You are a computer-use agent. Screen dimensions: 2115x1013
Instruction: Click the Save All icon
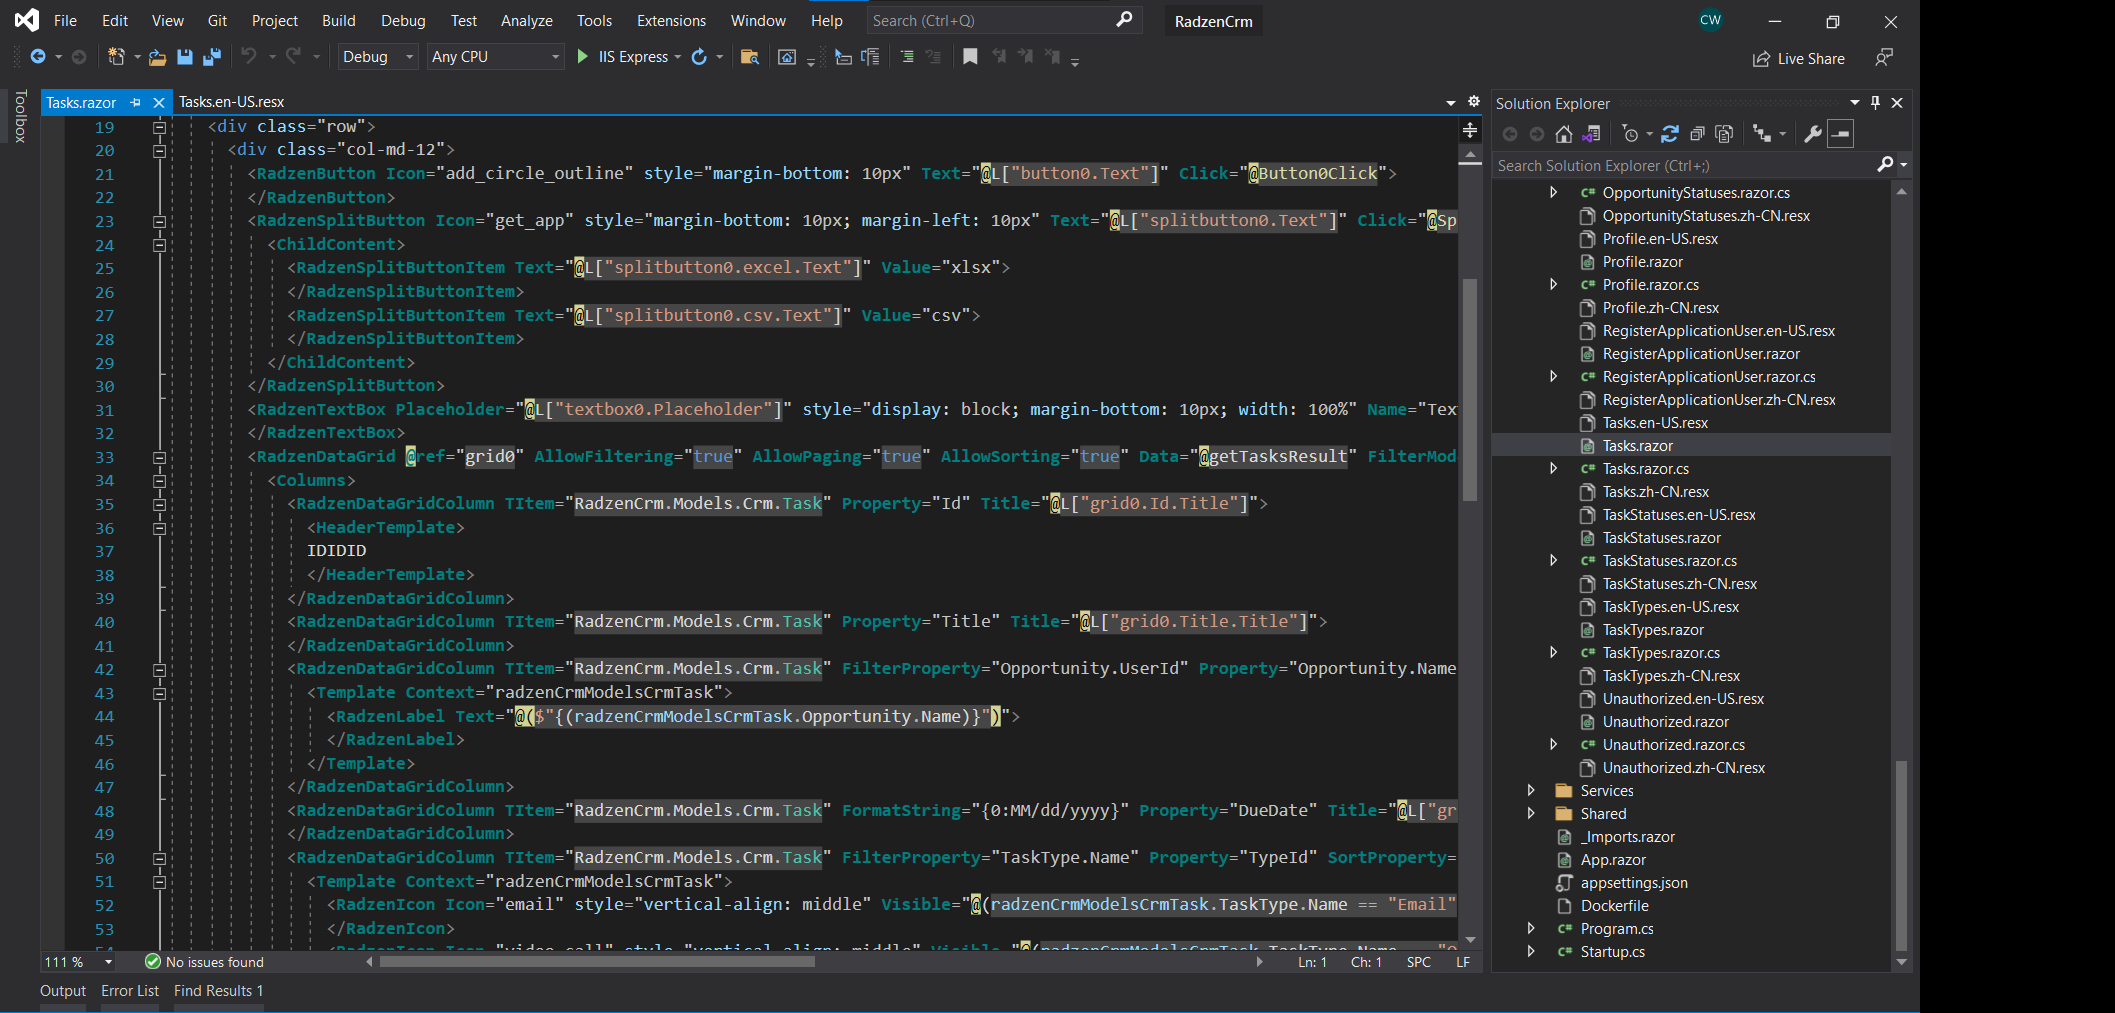point(211,57)
